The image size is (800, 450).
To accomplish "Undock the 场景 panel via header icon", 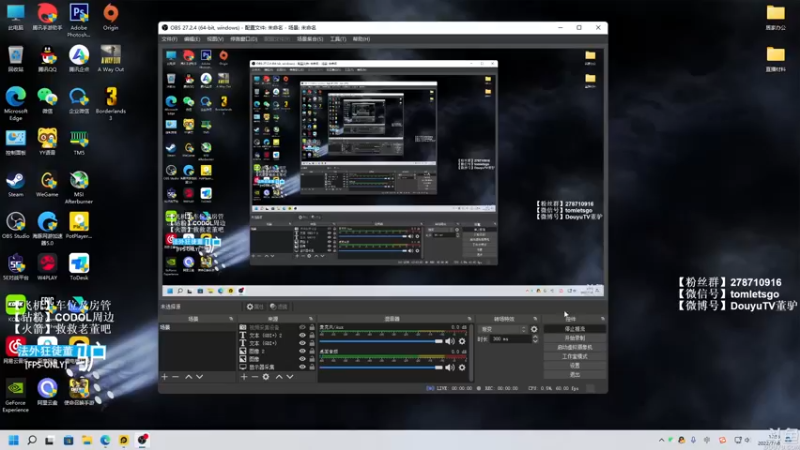I will point(231,319).
